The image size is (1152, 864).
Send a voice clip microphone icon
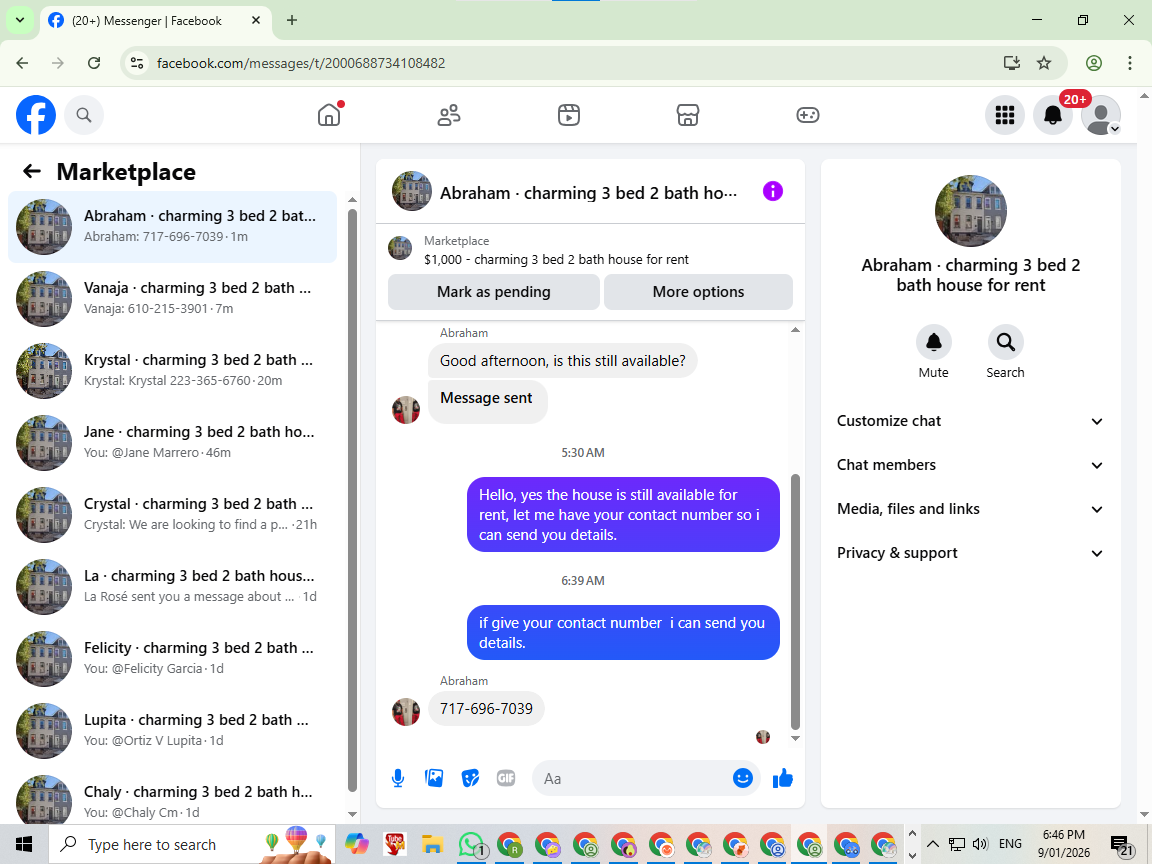pos(398,778)
